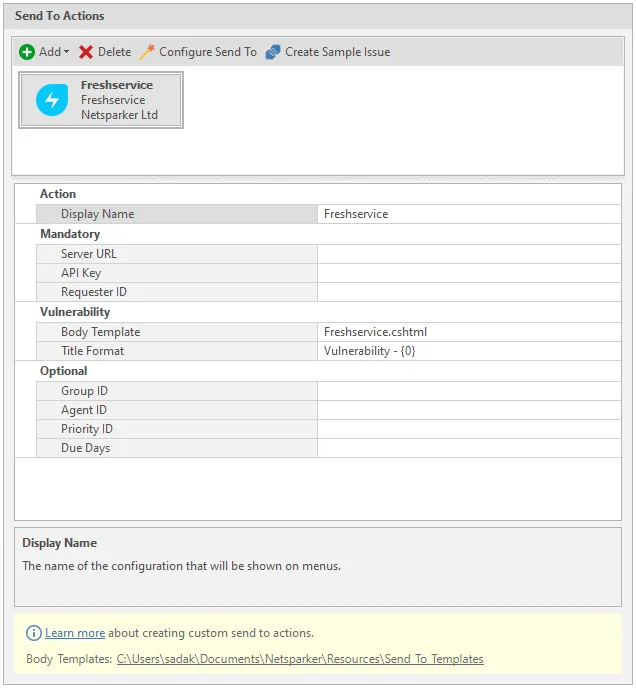Click the Vulnerability category header
The width and height of the screenshot is (636, 688).
click(x=75, y=312)
